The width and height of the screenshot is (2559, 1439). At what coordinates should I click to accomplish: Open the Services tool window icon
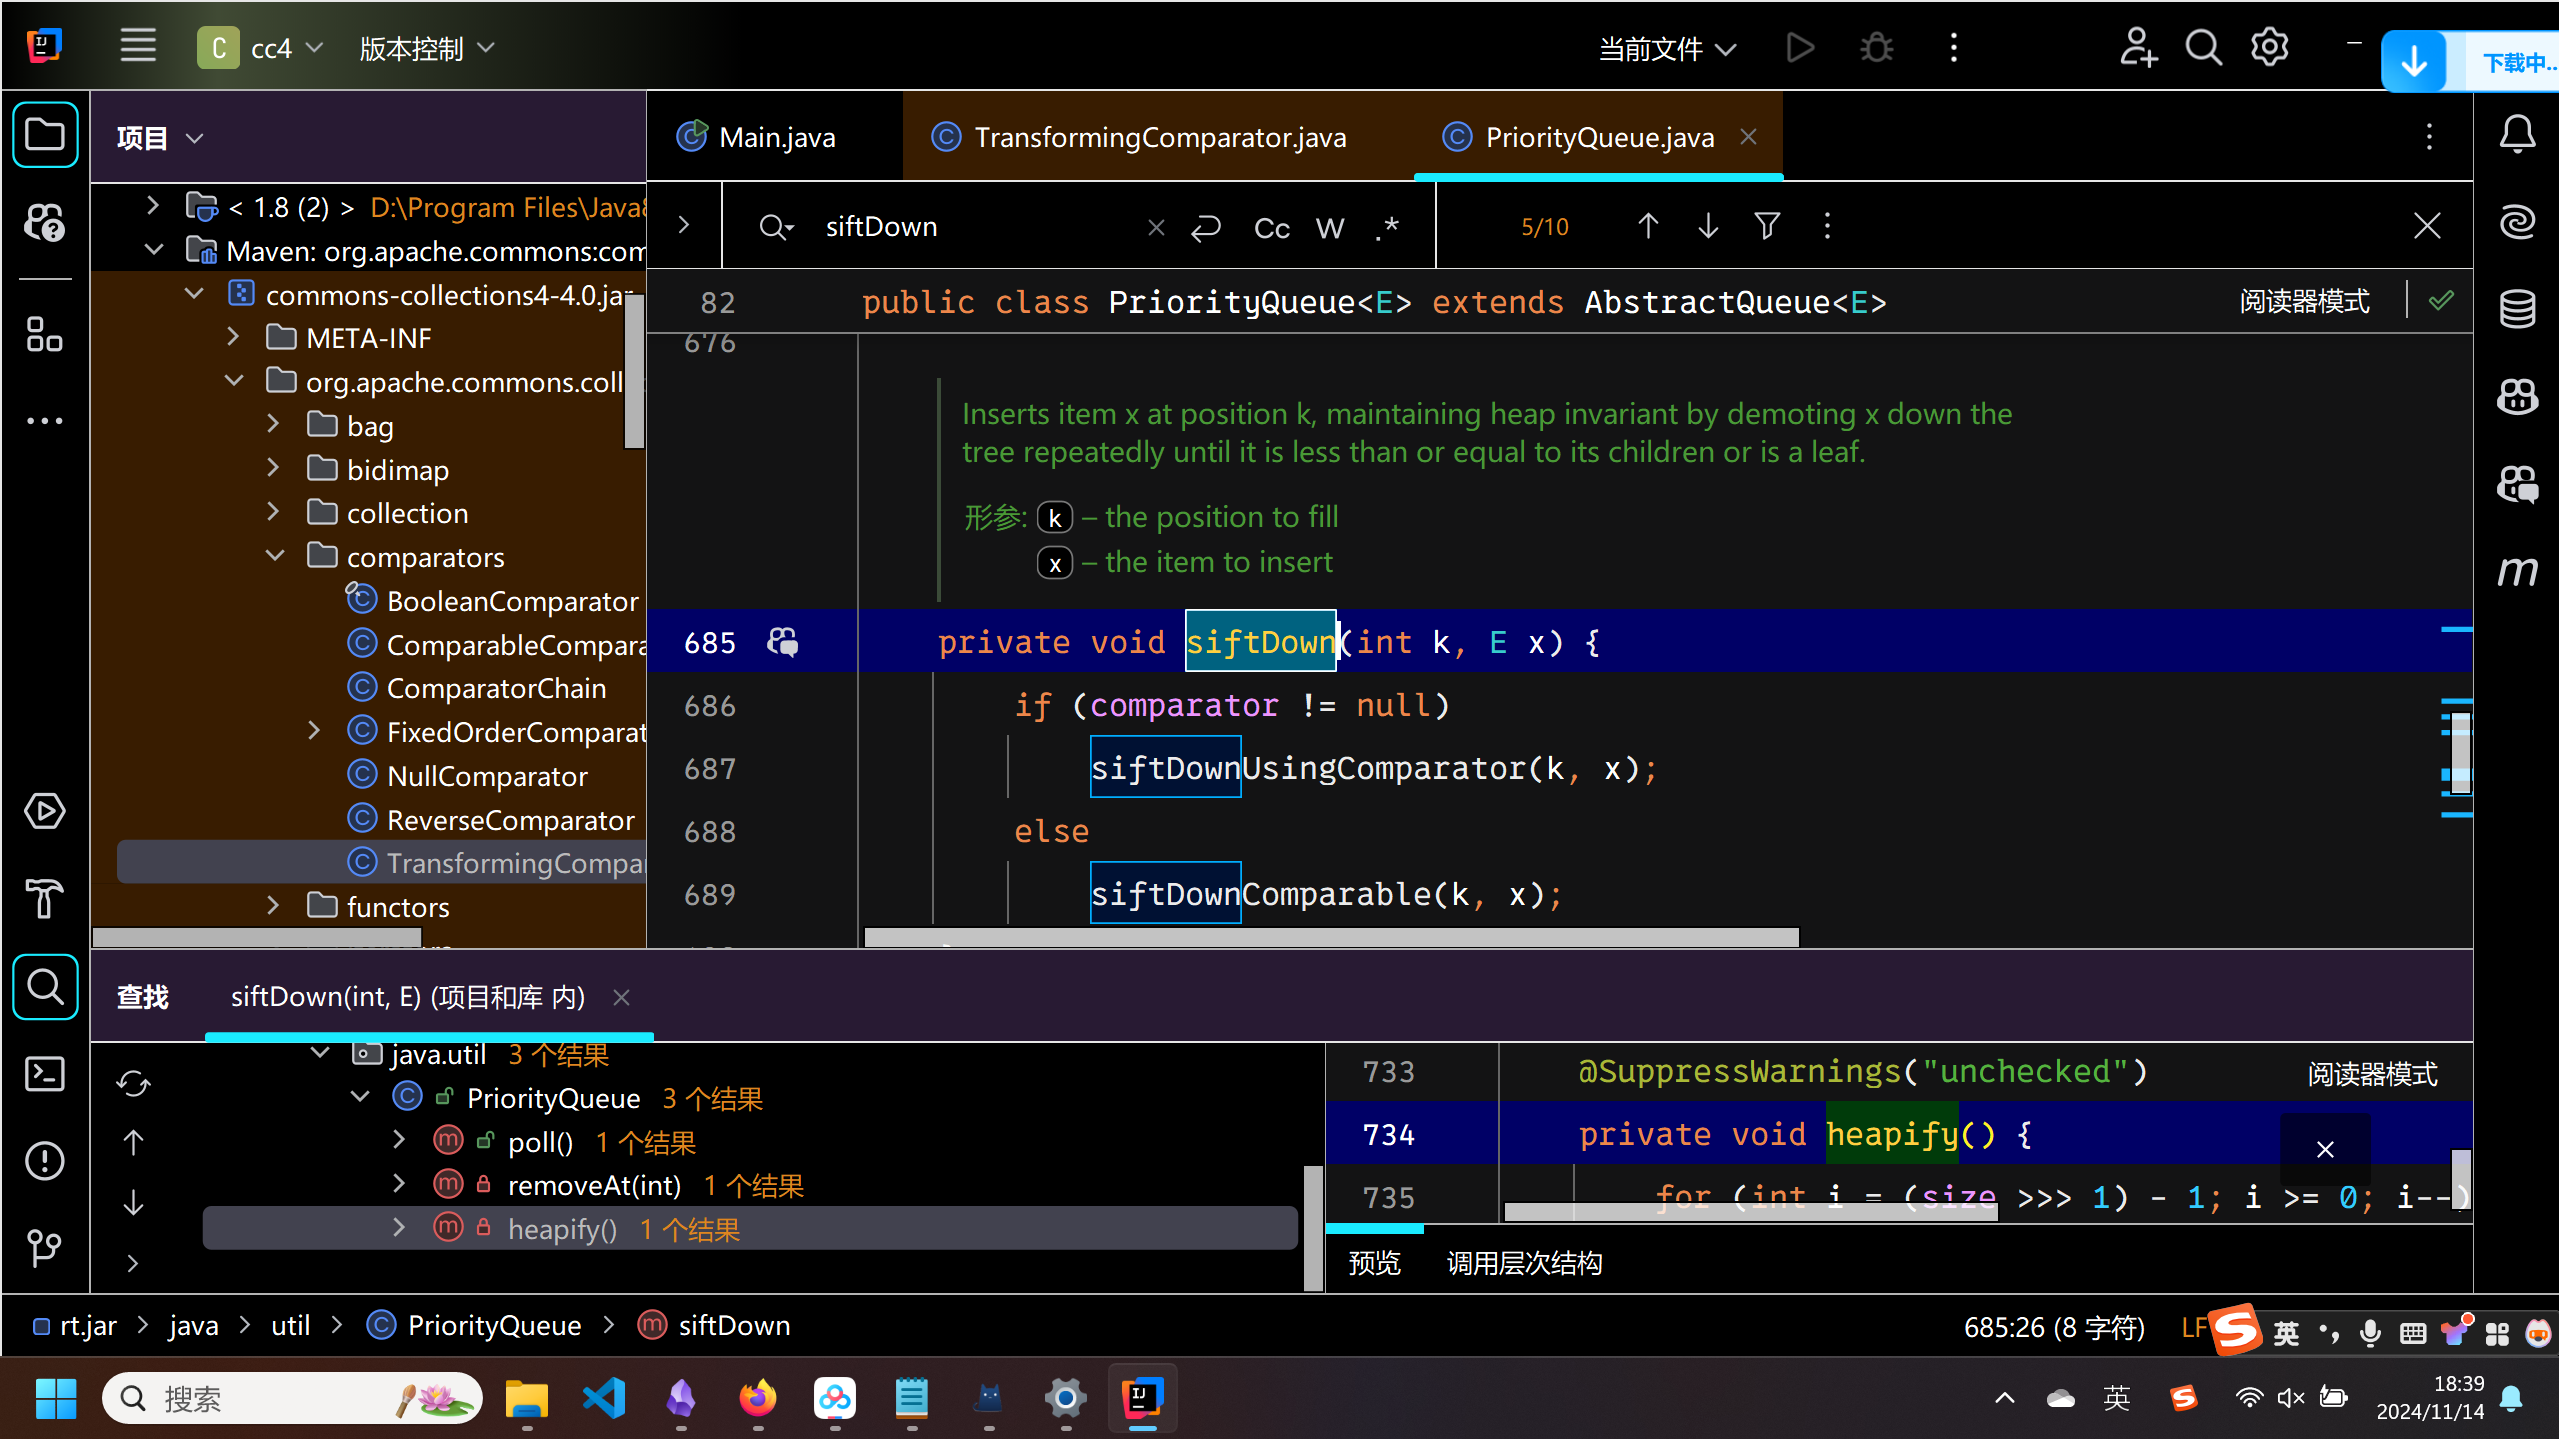coord(45,811)
